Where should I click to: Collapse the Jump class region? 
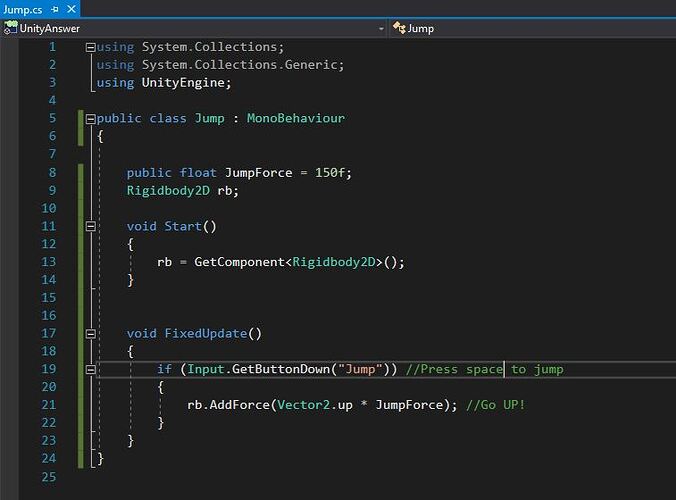tap(91, 119)
